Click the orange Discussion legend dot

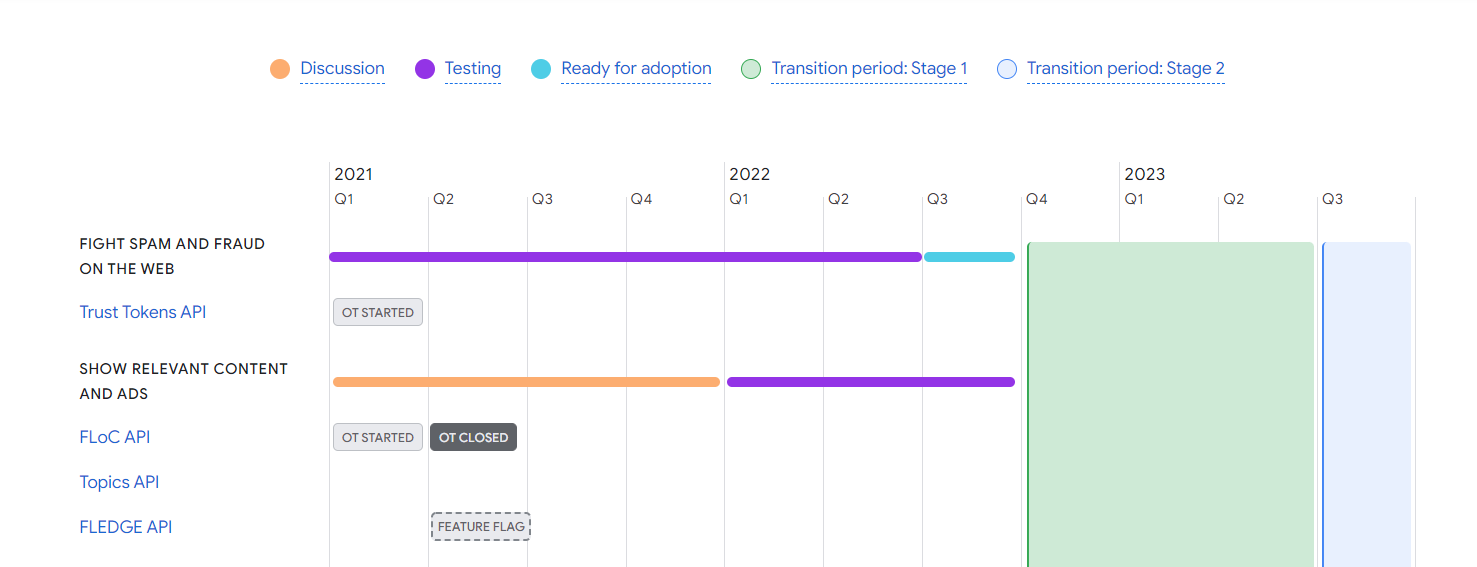[280, 69]
